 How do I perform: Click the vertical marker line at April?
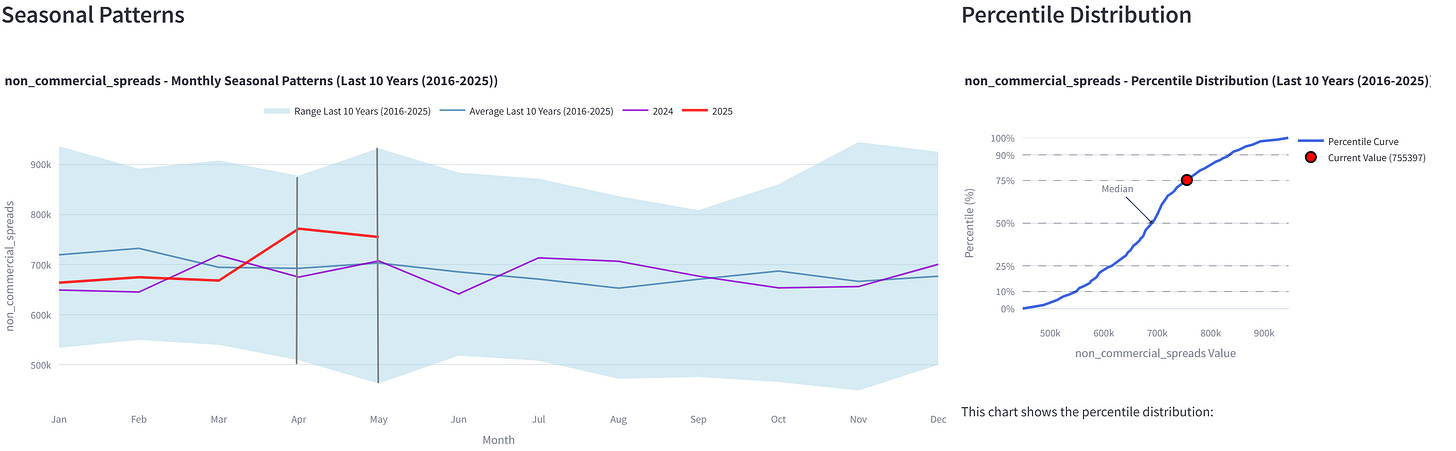click(297, 270)
